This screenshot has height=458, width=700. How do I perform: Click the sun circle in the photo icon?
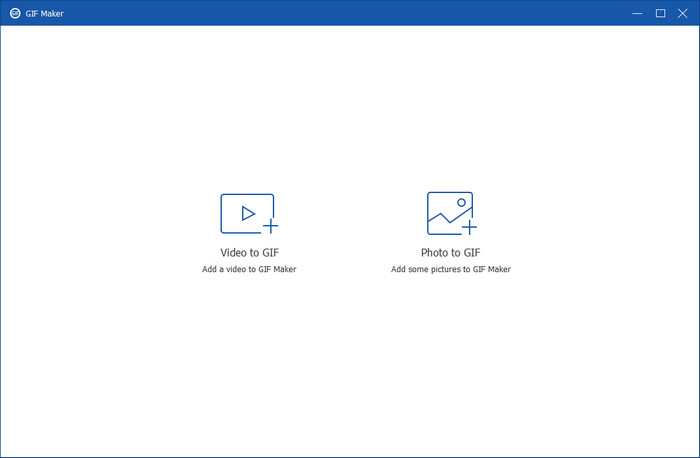[x=461, y=202]
